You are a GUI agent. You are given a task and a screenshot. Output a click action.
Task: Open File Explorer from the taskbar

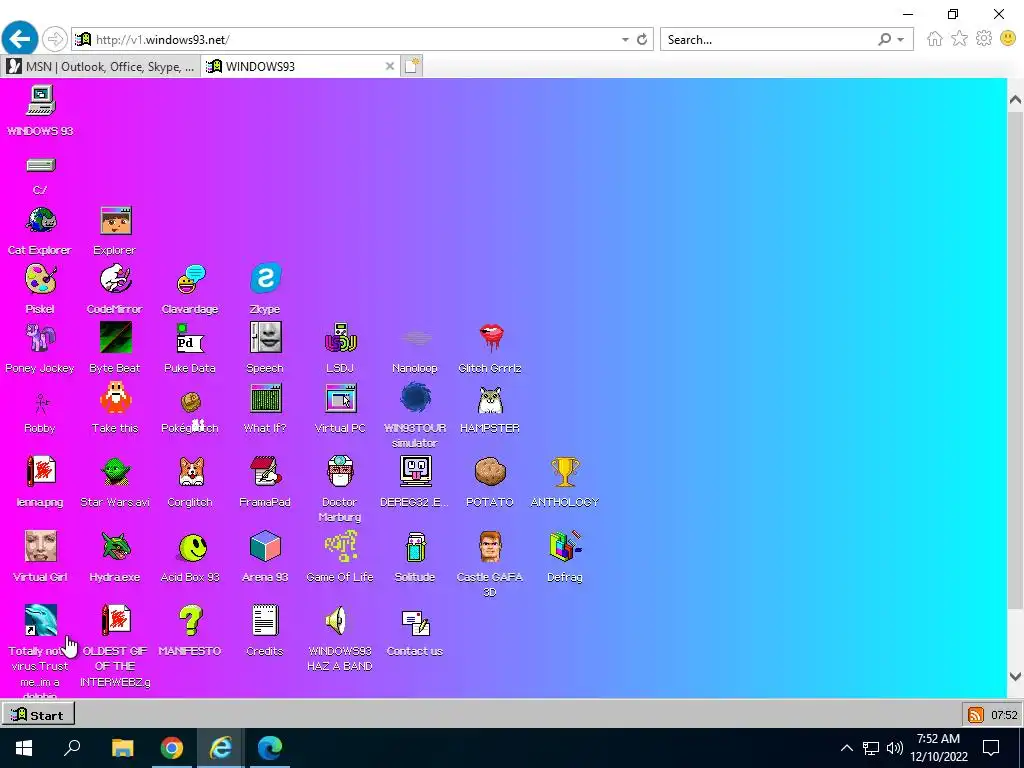123,748
